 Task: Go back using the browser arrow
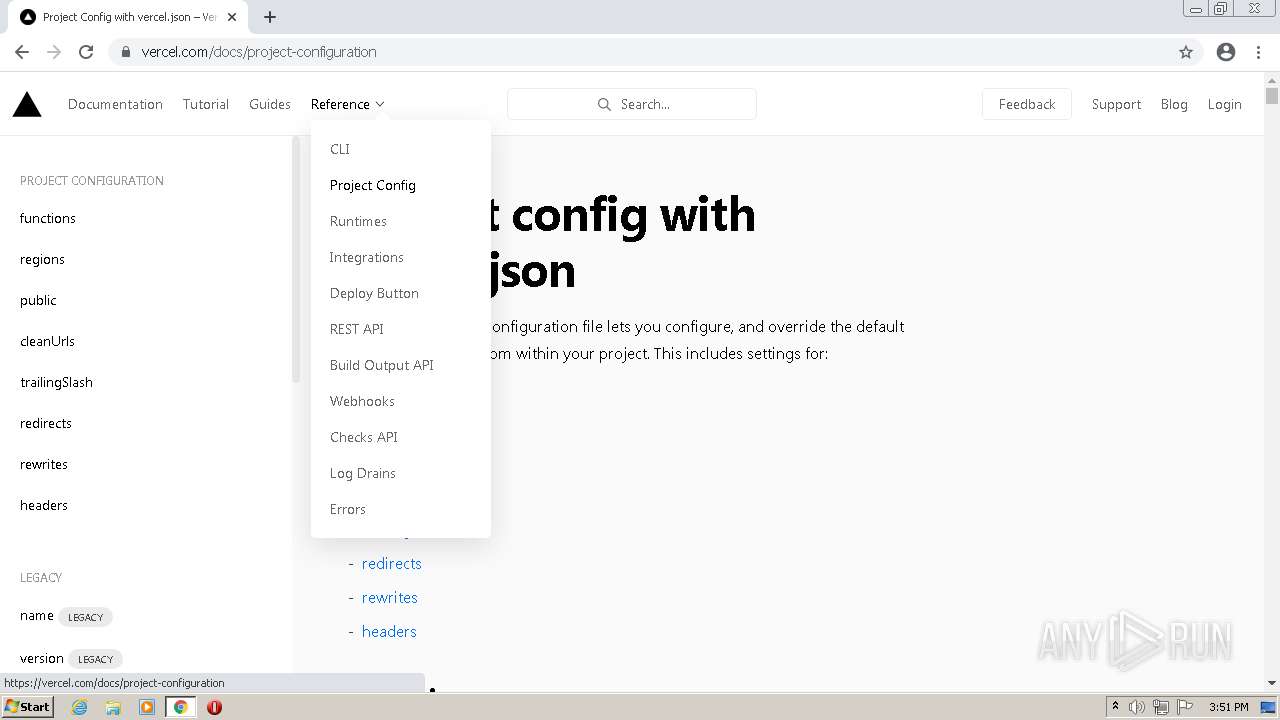click(x=22, y=52)
